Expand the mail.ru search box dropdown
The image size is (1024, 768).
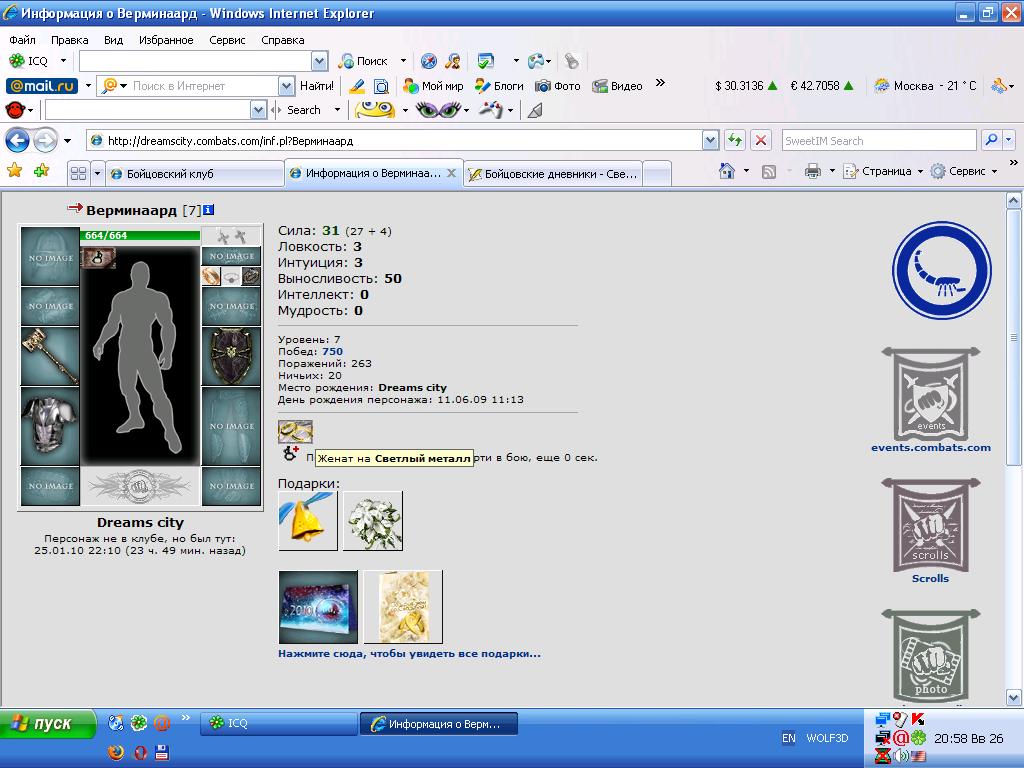click(x=286, y=86)
